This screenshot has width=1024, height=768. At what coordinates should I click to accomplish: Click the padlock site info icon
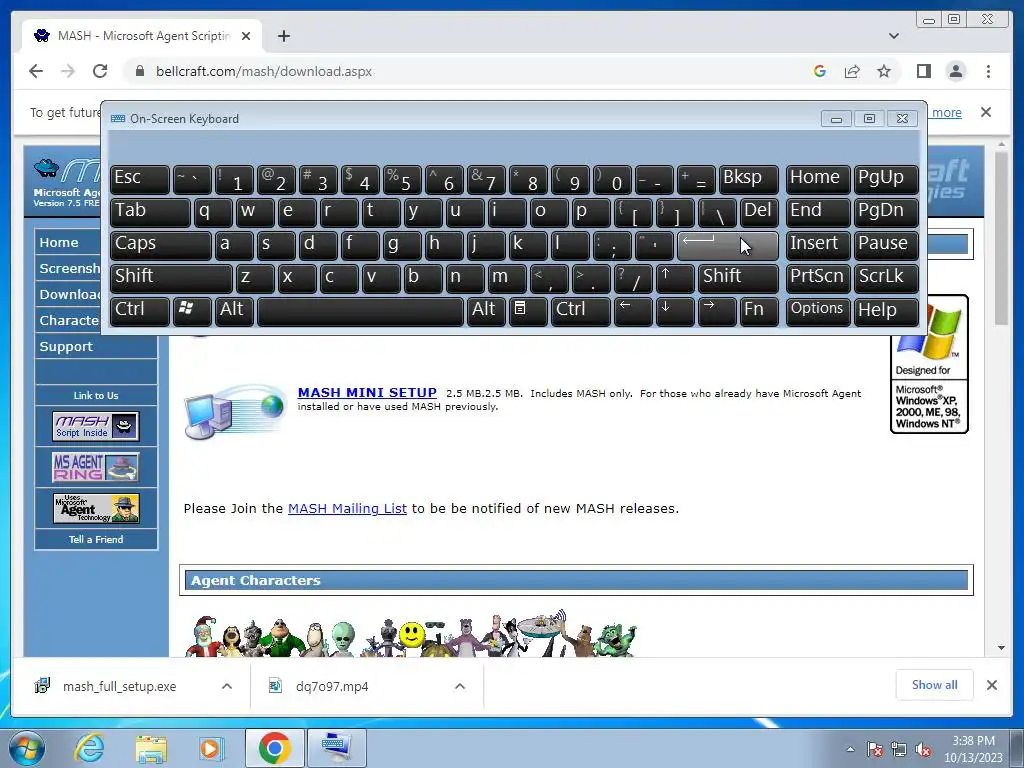click(139, 71)
